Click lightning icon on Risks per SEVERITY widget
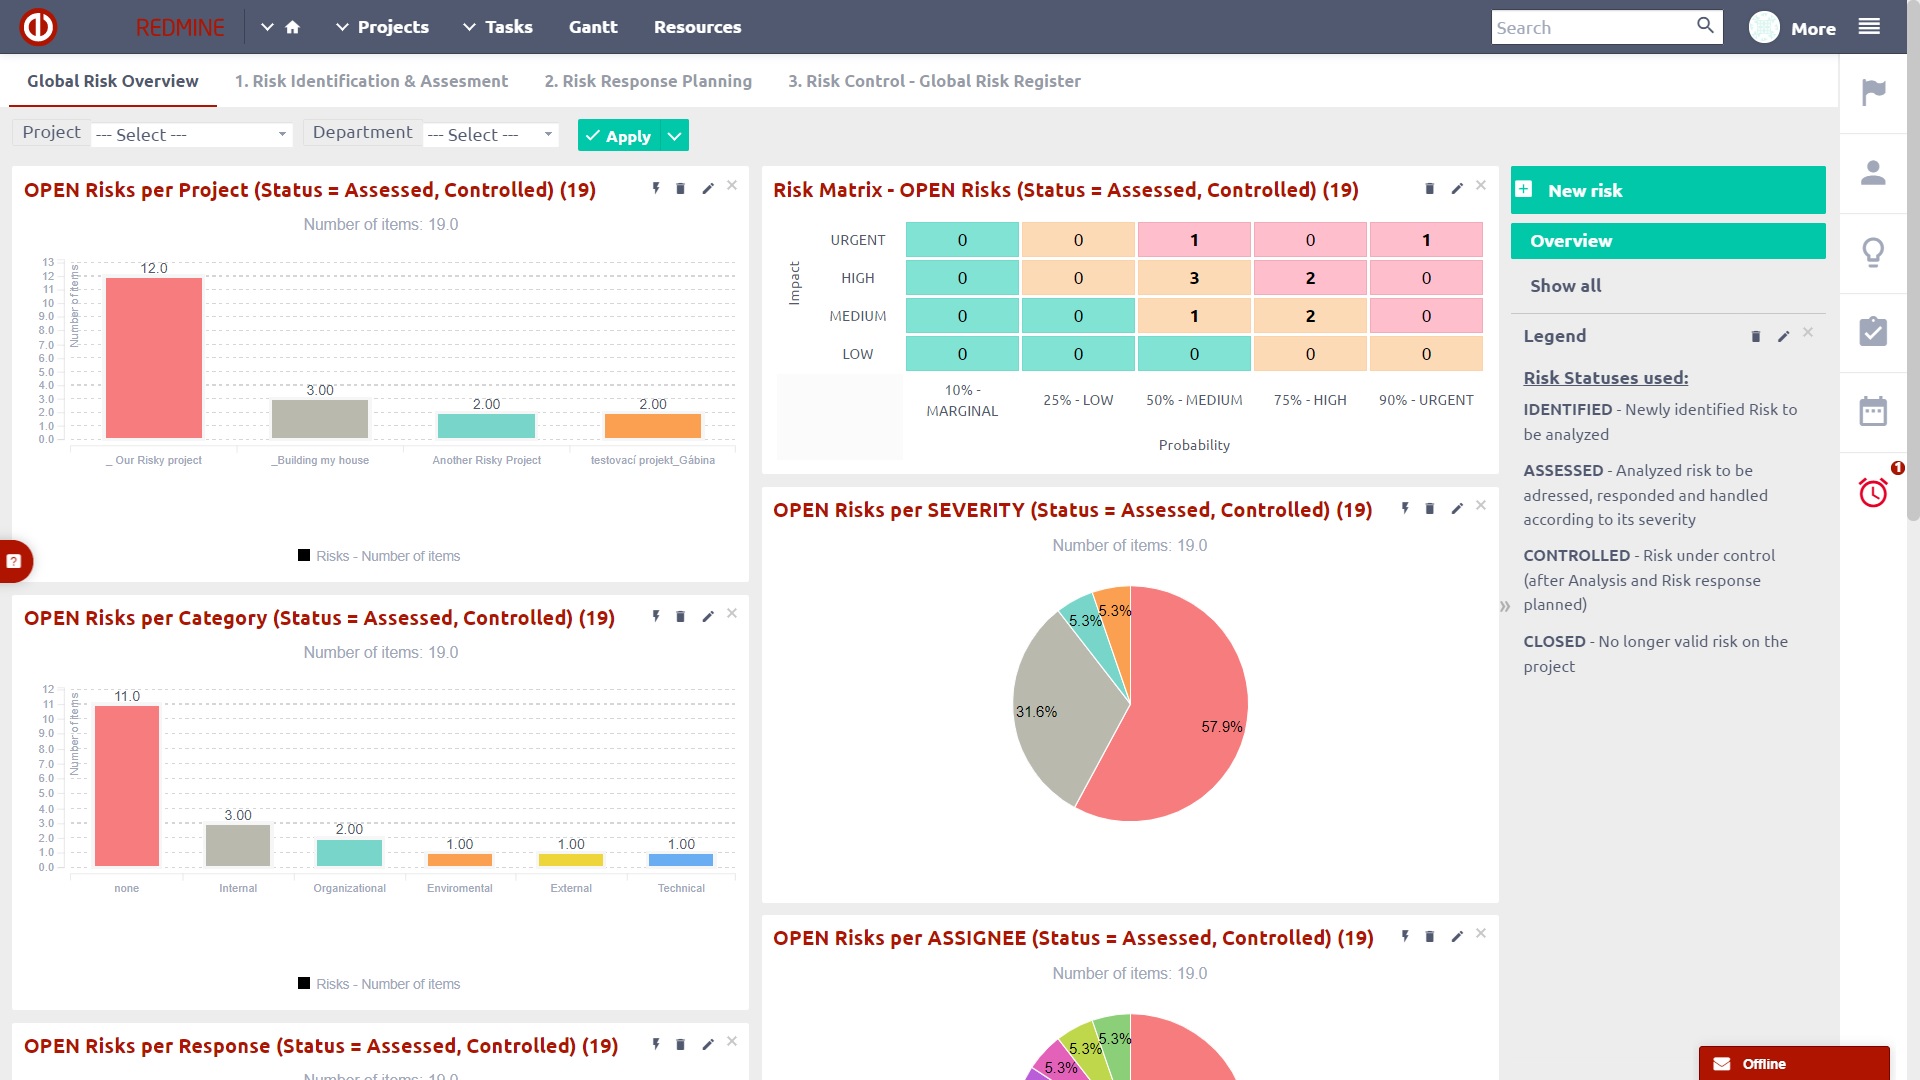The height and width of the screenshot is (1080, 1920). (1405, 508)
